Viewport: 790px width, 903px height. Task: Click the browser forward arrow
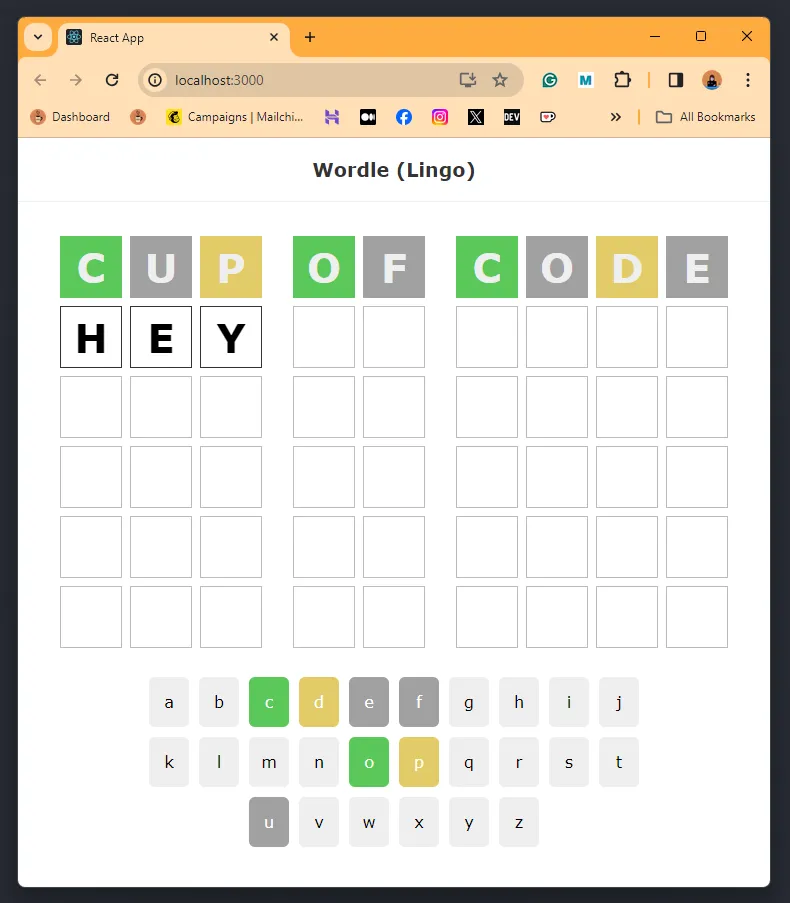[x=75, y=80]
